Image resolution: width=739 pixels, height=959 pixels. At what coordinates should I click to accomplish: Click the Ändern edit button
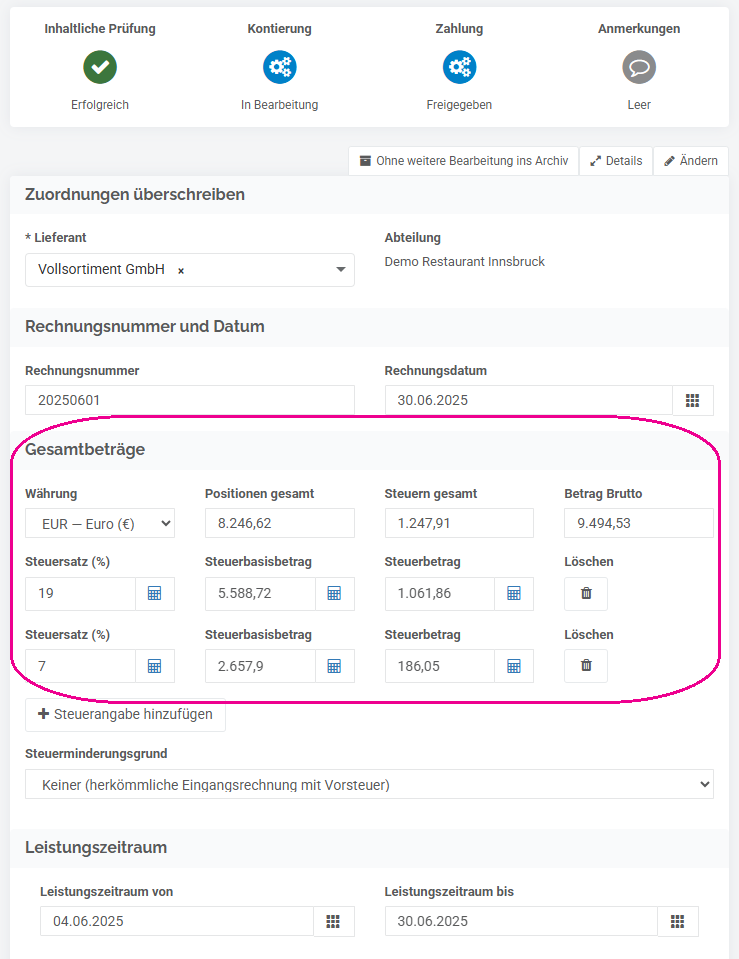[691, 161]
